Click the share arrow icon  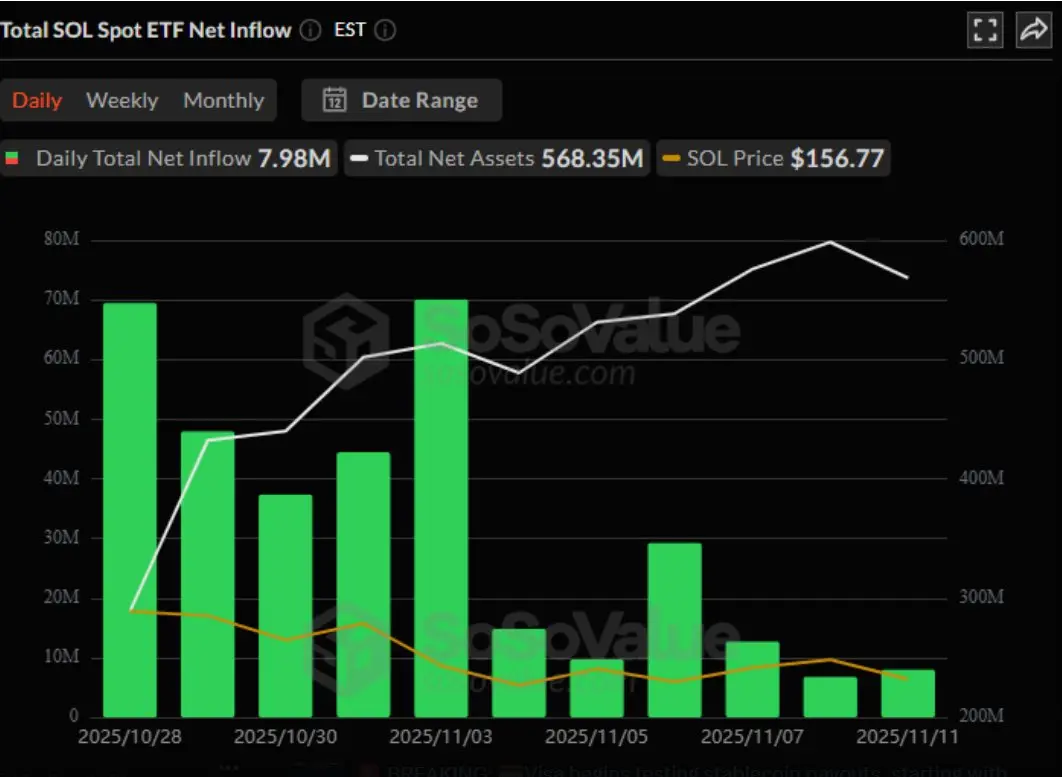click(x=1034, y=30)
